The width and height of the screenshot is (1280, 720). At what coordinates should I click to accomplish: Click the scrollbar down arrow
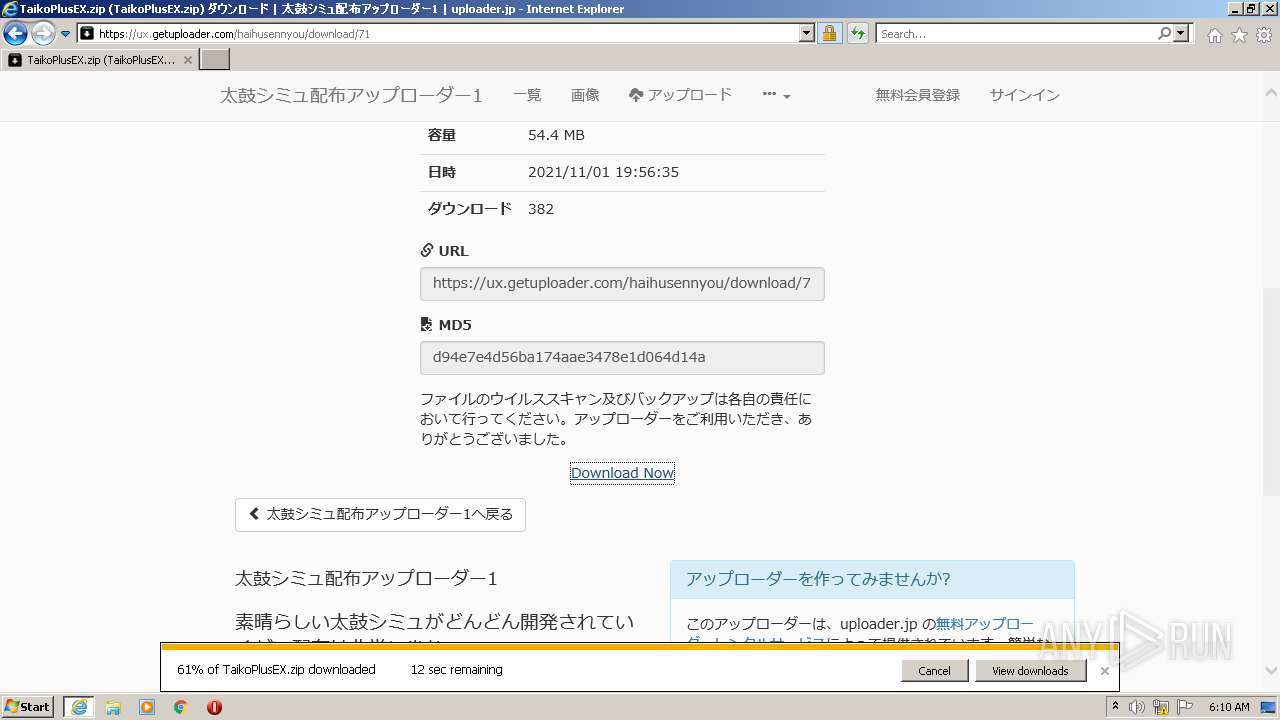[x=1271, y=670]
